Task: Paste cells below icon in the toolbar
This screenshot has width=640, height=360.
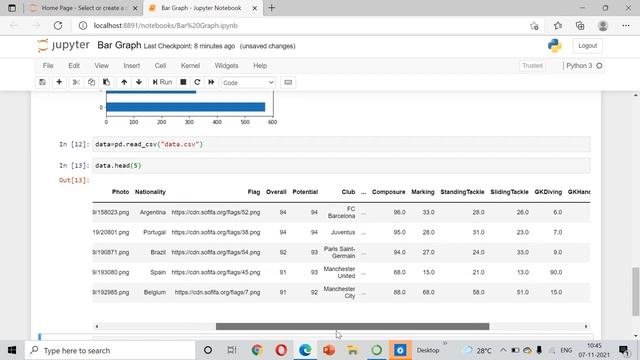Action: pos(106,82)
